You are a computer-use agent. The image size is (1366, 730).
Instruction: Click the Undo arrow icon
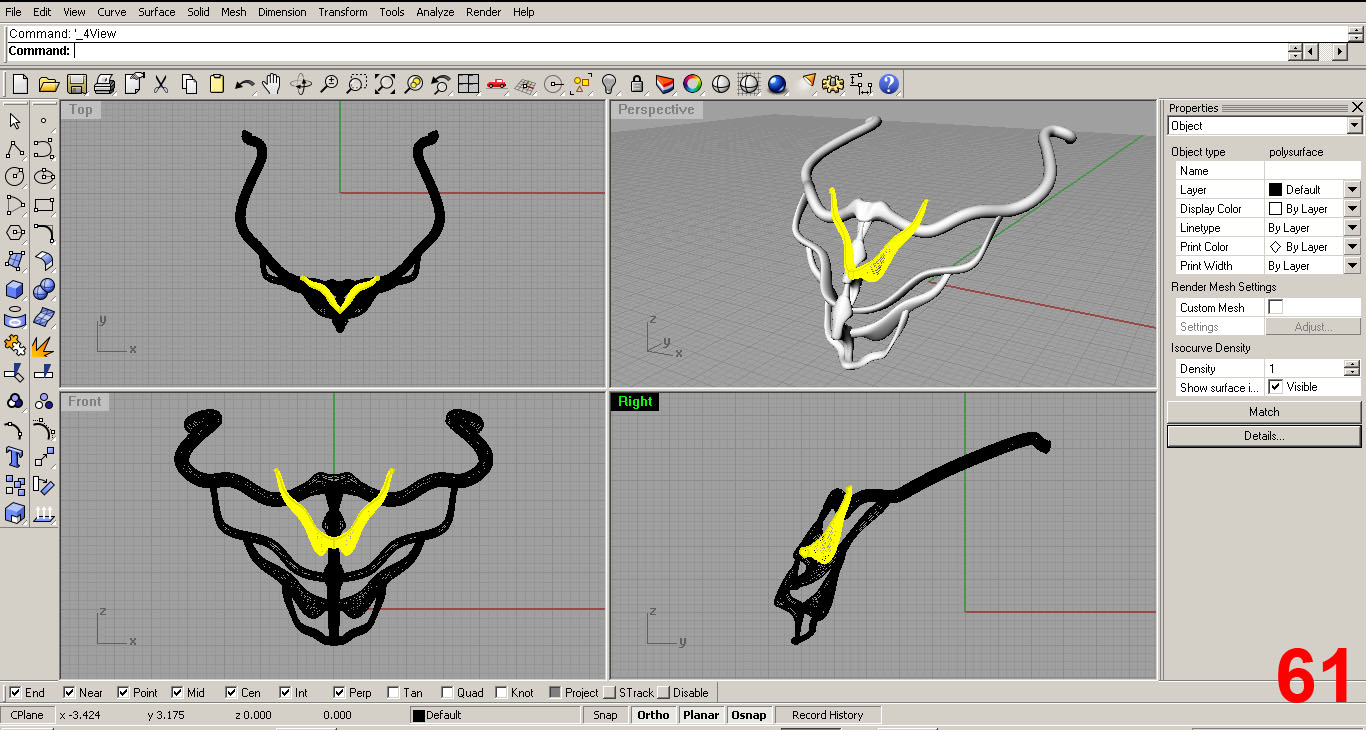coord(244,84)
